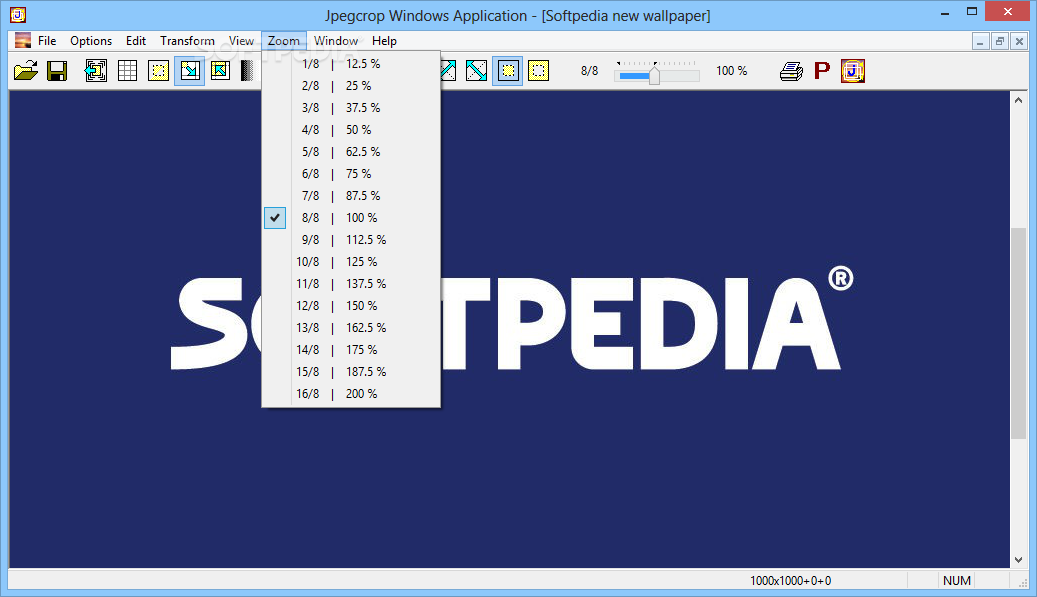Click the red P icon

coord(821,71)
